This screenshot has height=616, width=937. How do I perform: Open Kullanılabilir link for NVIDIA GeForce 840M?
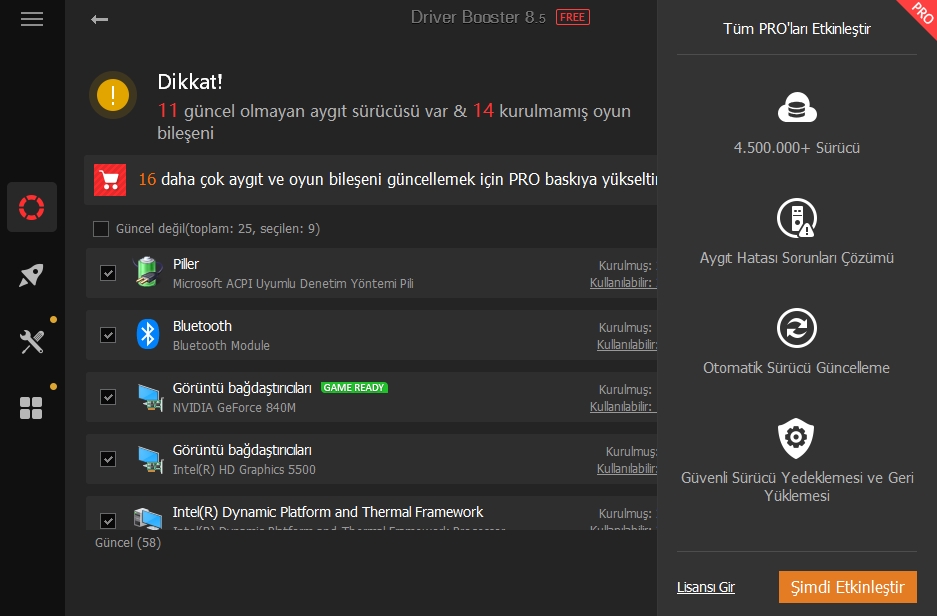[x=623, y=407]
